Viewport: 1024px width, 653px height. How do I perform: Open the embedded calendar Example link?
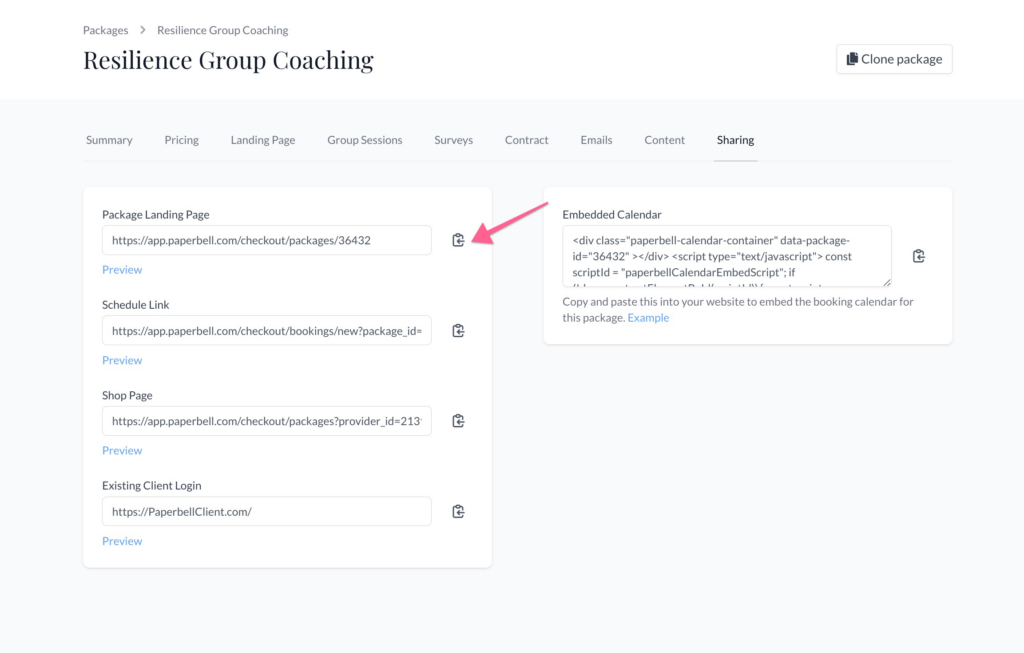(x=648, y=317)
